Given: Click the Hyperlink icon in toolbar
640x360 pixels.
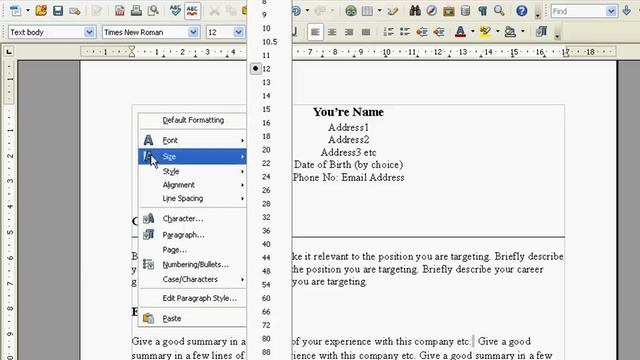Looking at the screenshot, I should pos(351,11).
